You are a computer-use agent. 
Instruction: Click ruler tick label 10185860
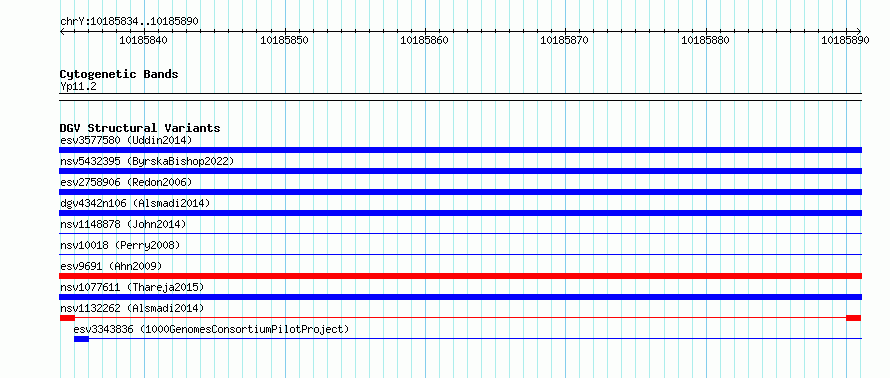[x=425, y=40]
